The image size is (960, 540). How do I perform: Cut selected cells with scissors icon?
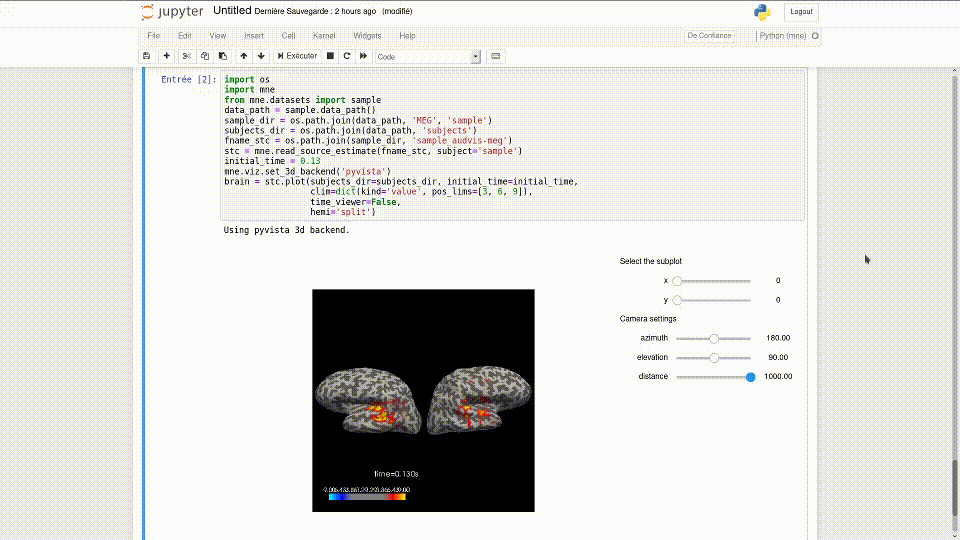point(187,56)
